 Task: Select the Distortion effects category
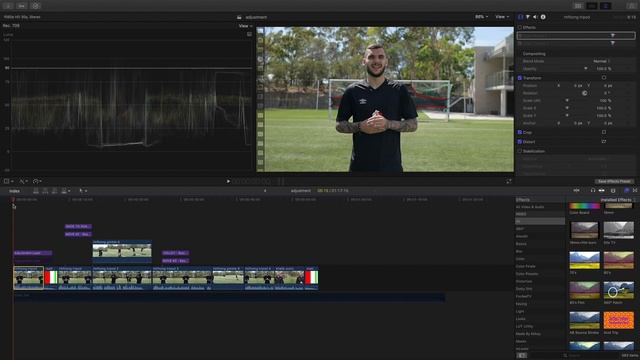point(524,281)
